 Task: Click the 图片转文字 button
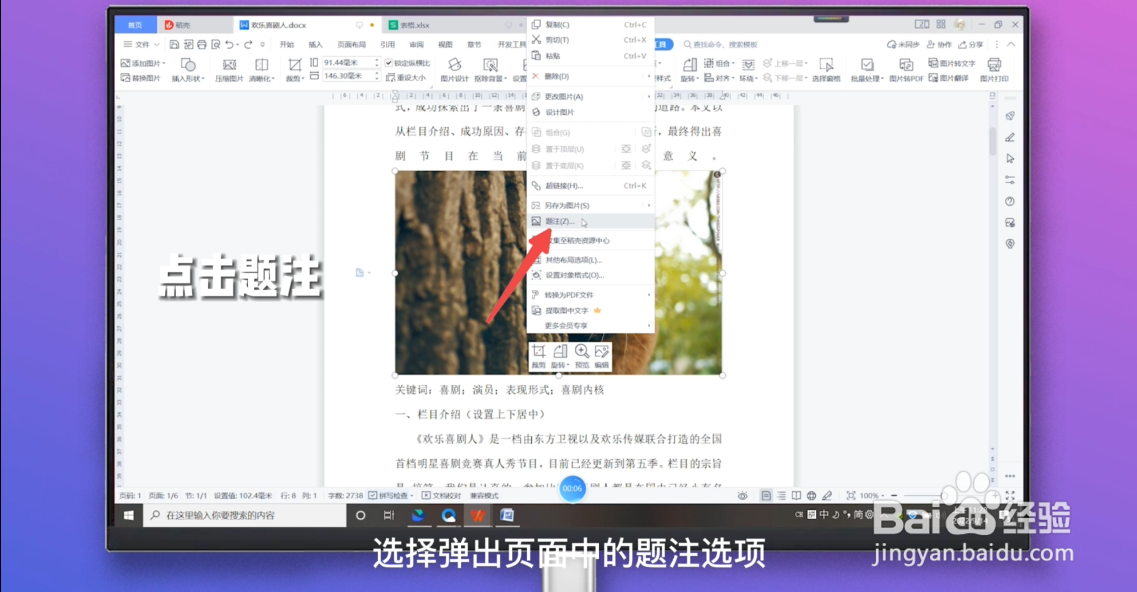[x=952, y=63]
